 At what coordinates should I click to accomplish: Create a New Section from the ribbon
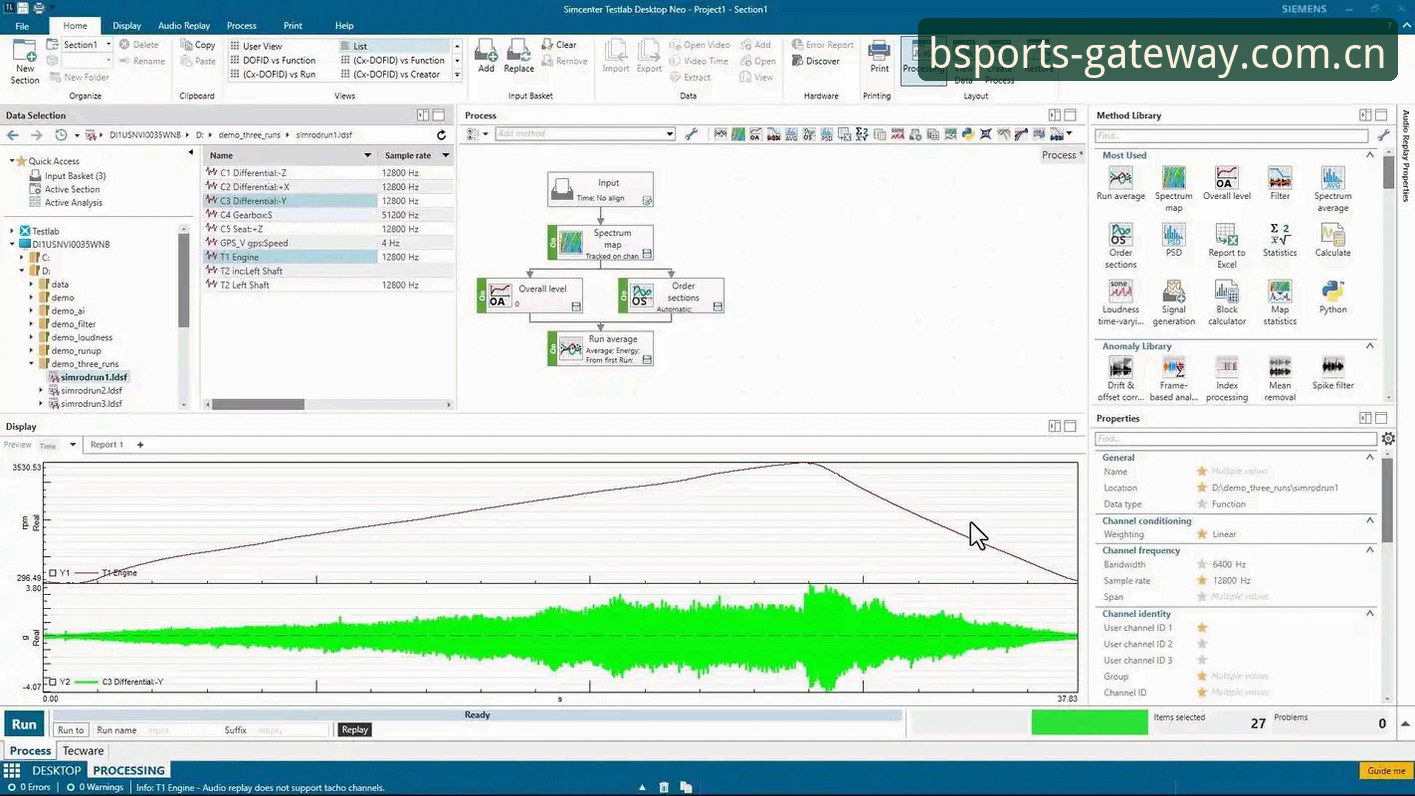click(25, 62)
